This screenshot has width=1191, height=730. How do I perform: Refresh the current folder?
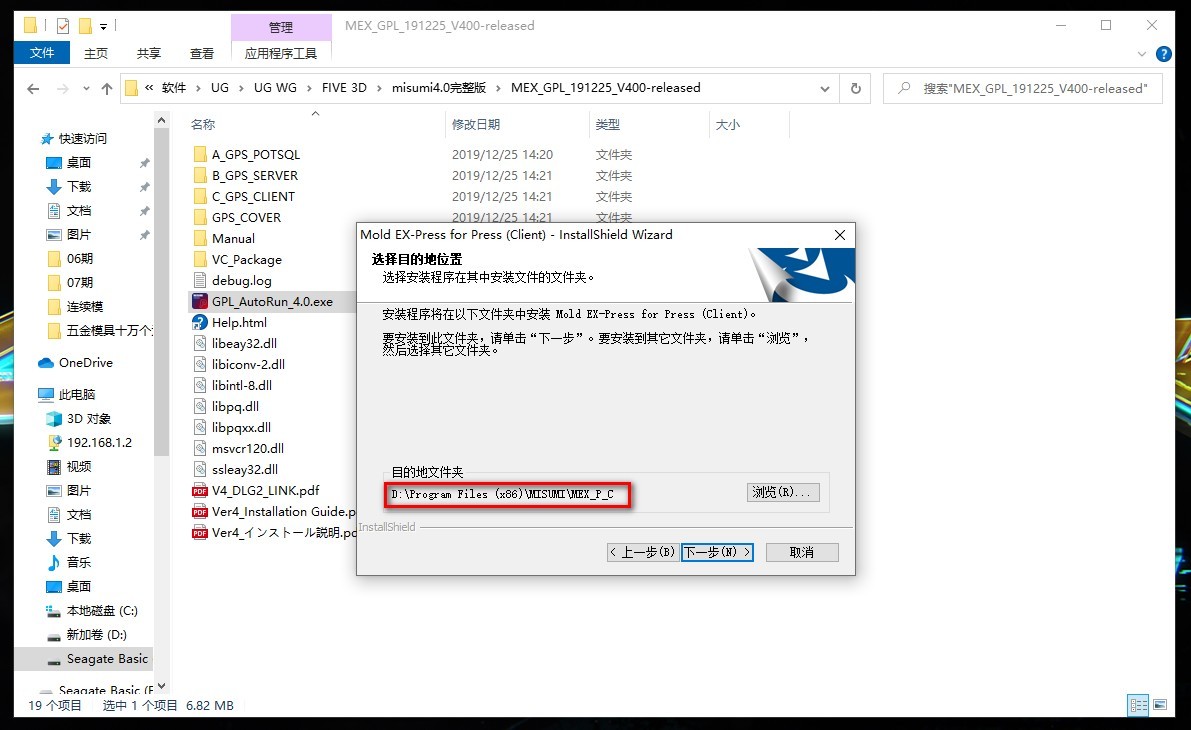[855, 88]
